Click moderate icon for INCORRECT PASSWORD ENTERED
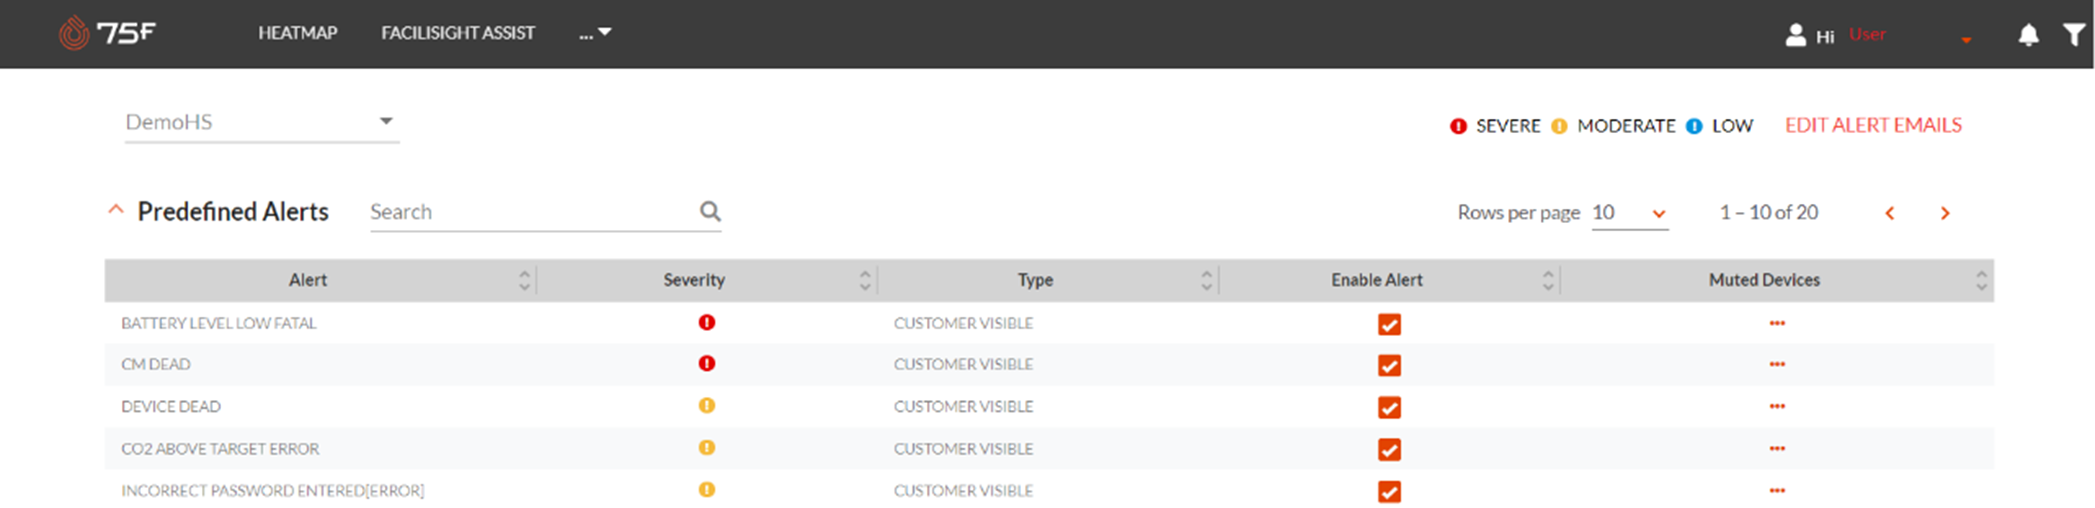Viewport: 2095px width, 508px height. coord(707,489)
